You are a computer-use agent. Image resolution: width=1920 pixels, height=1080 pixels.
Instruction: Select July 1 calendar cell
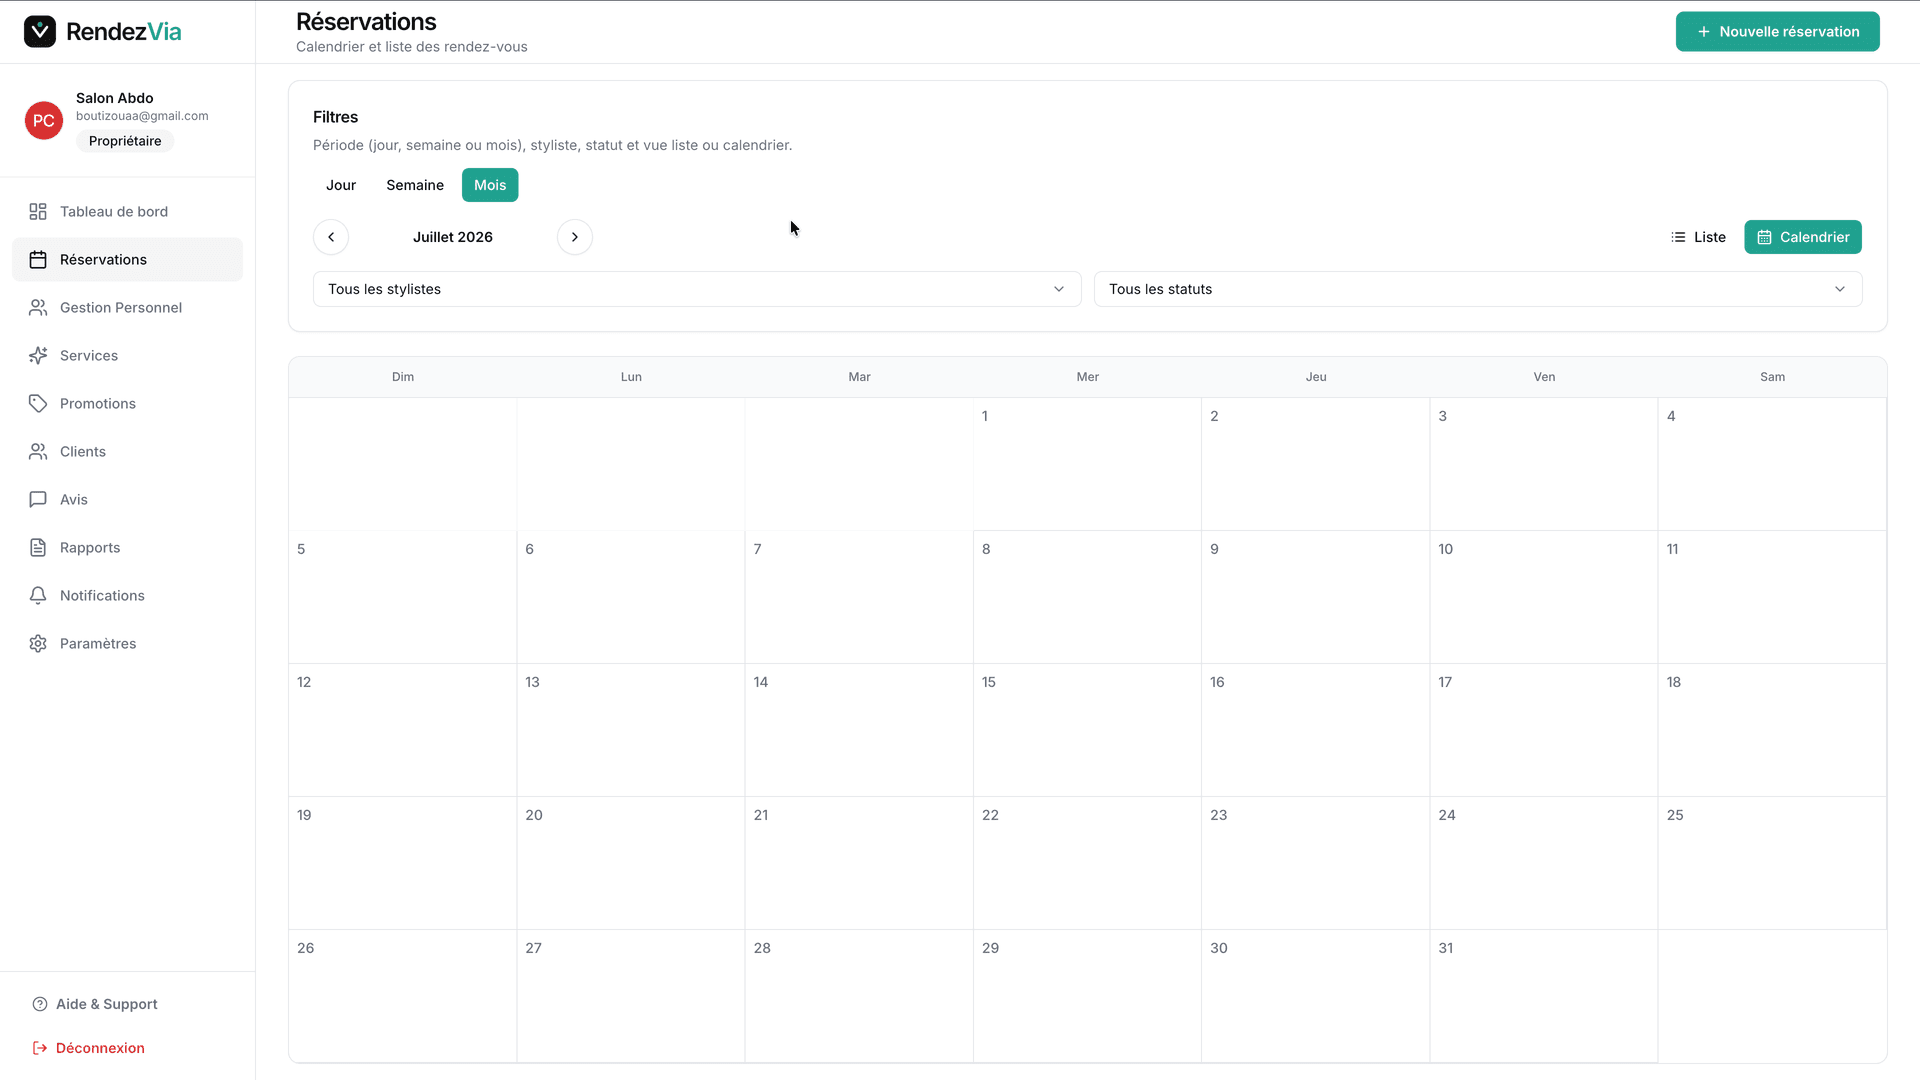click(1087, 464)
